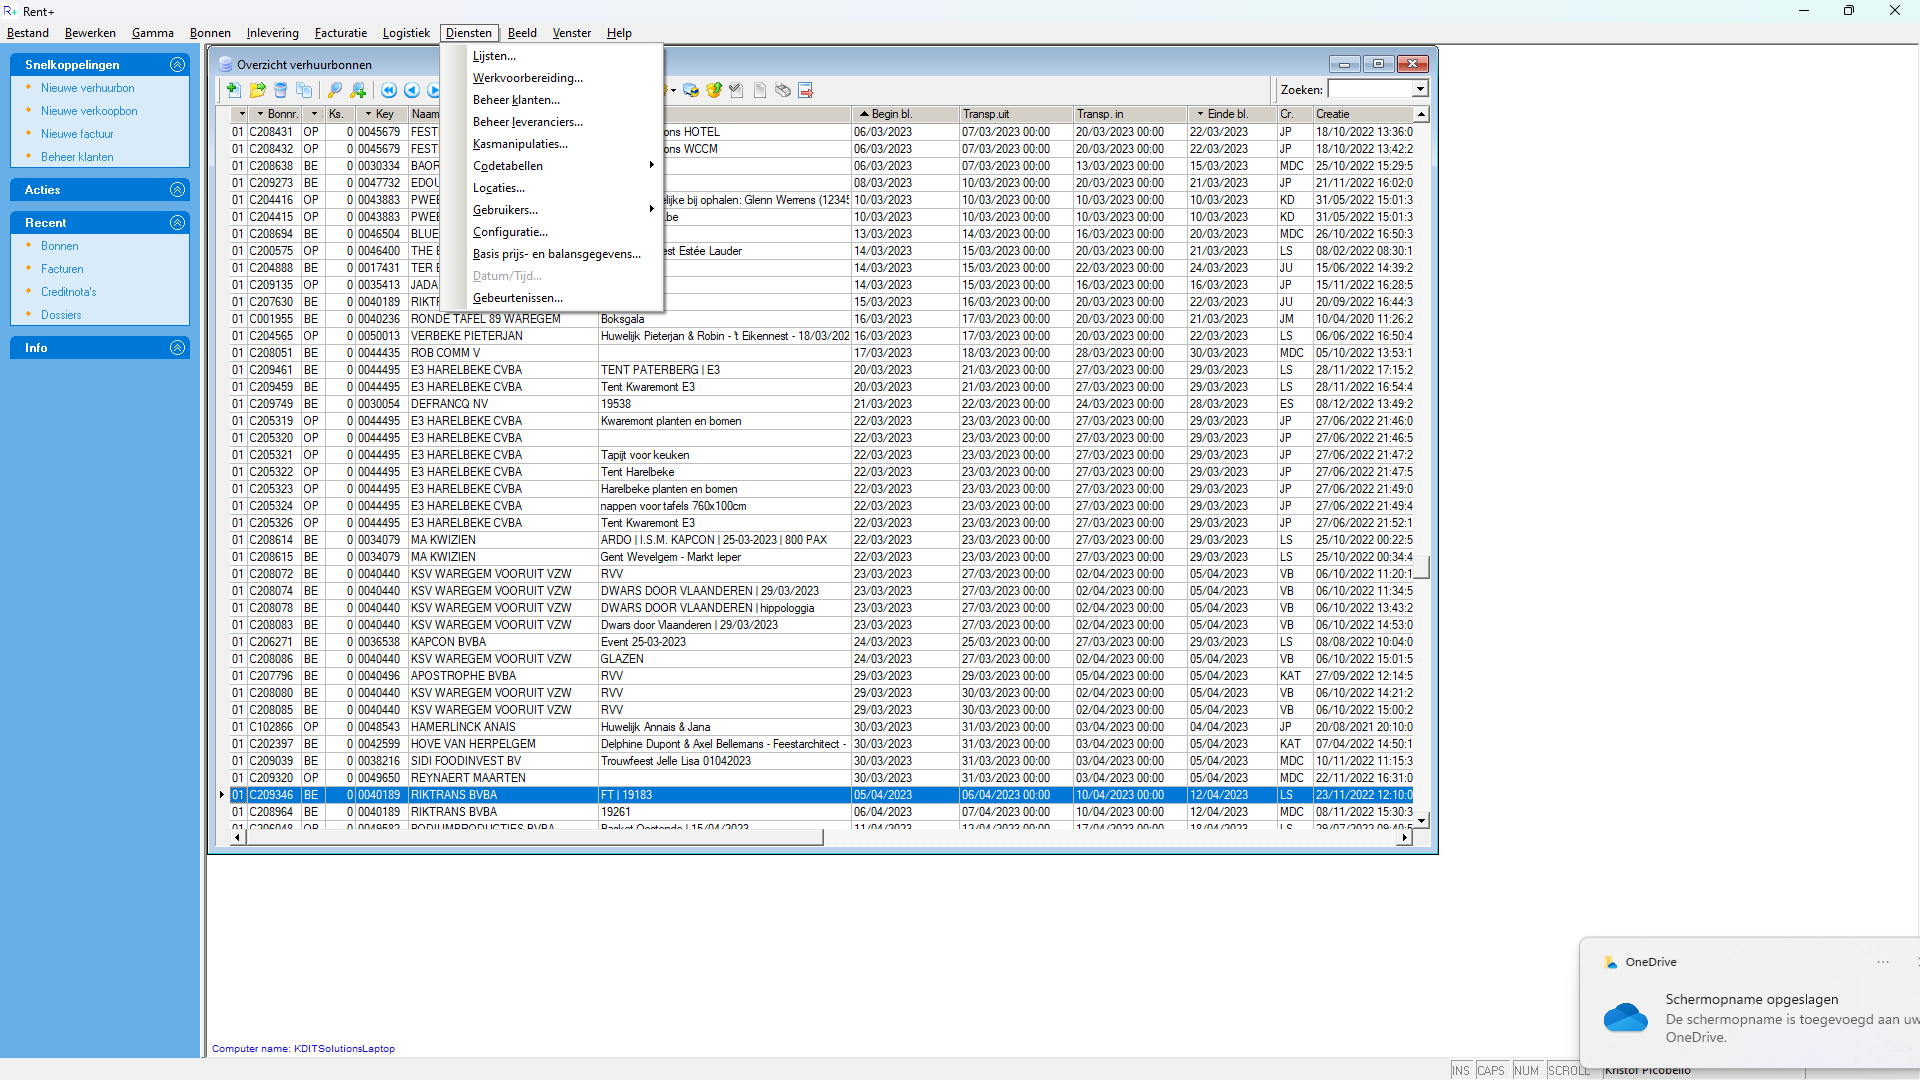Click the magnifier search icon
The image size is (1920, 1080).
335,90
